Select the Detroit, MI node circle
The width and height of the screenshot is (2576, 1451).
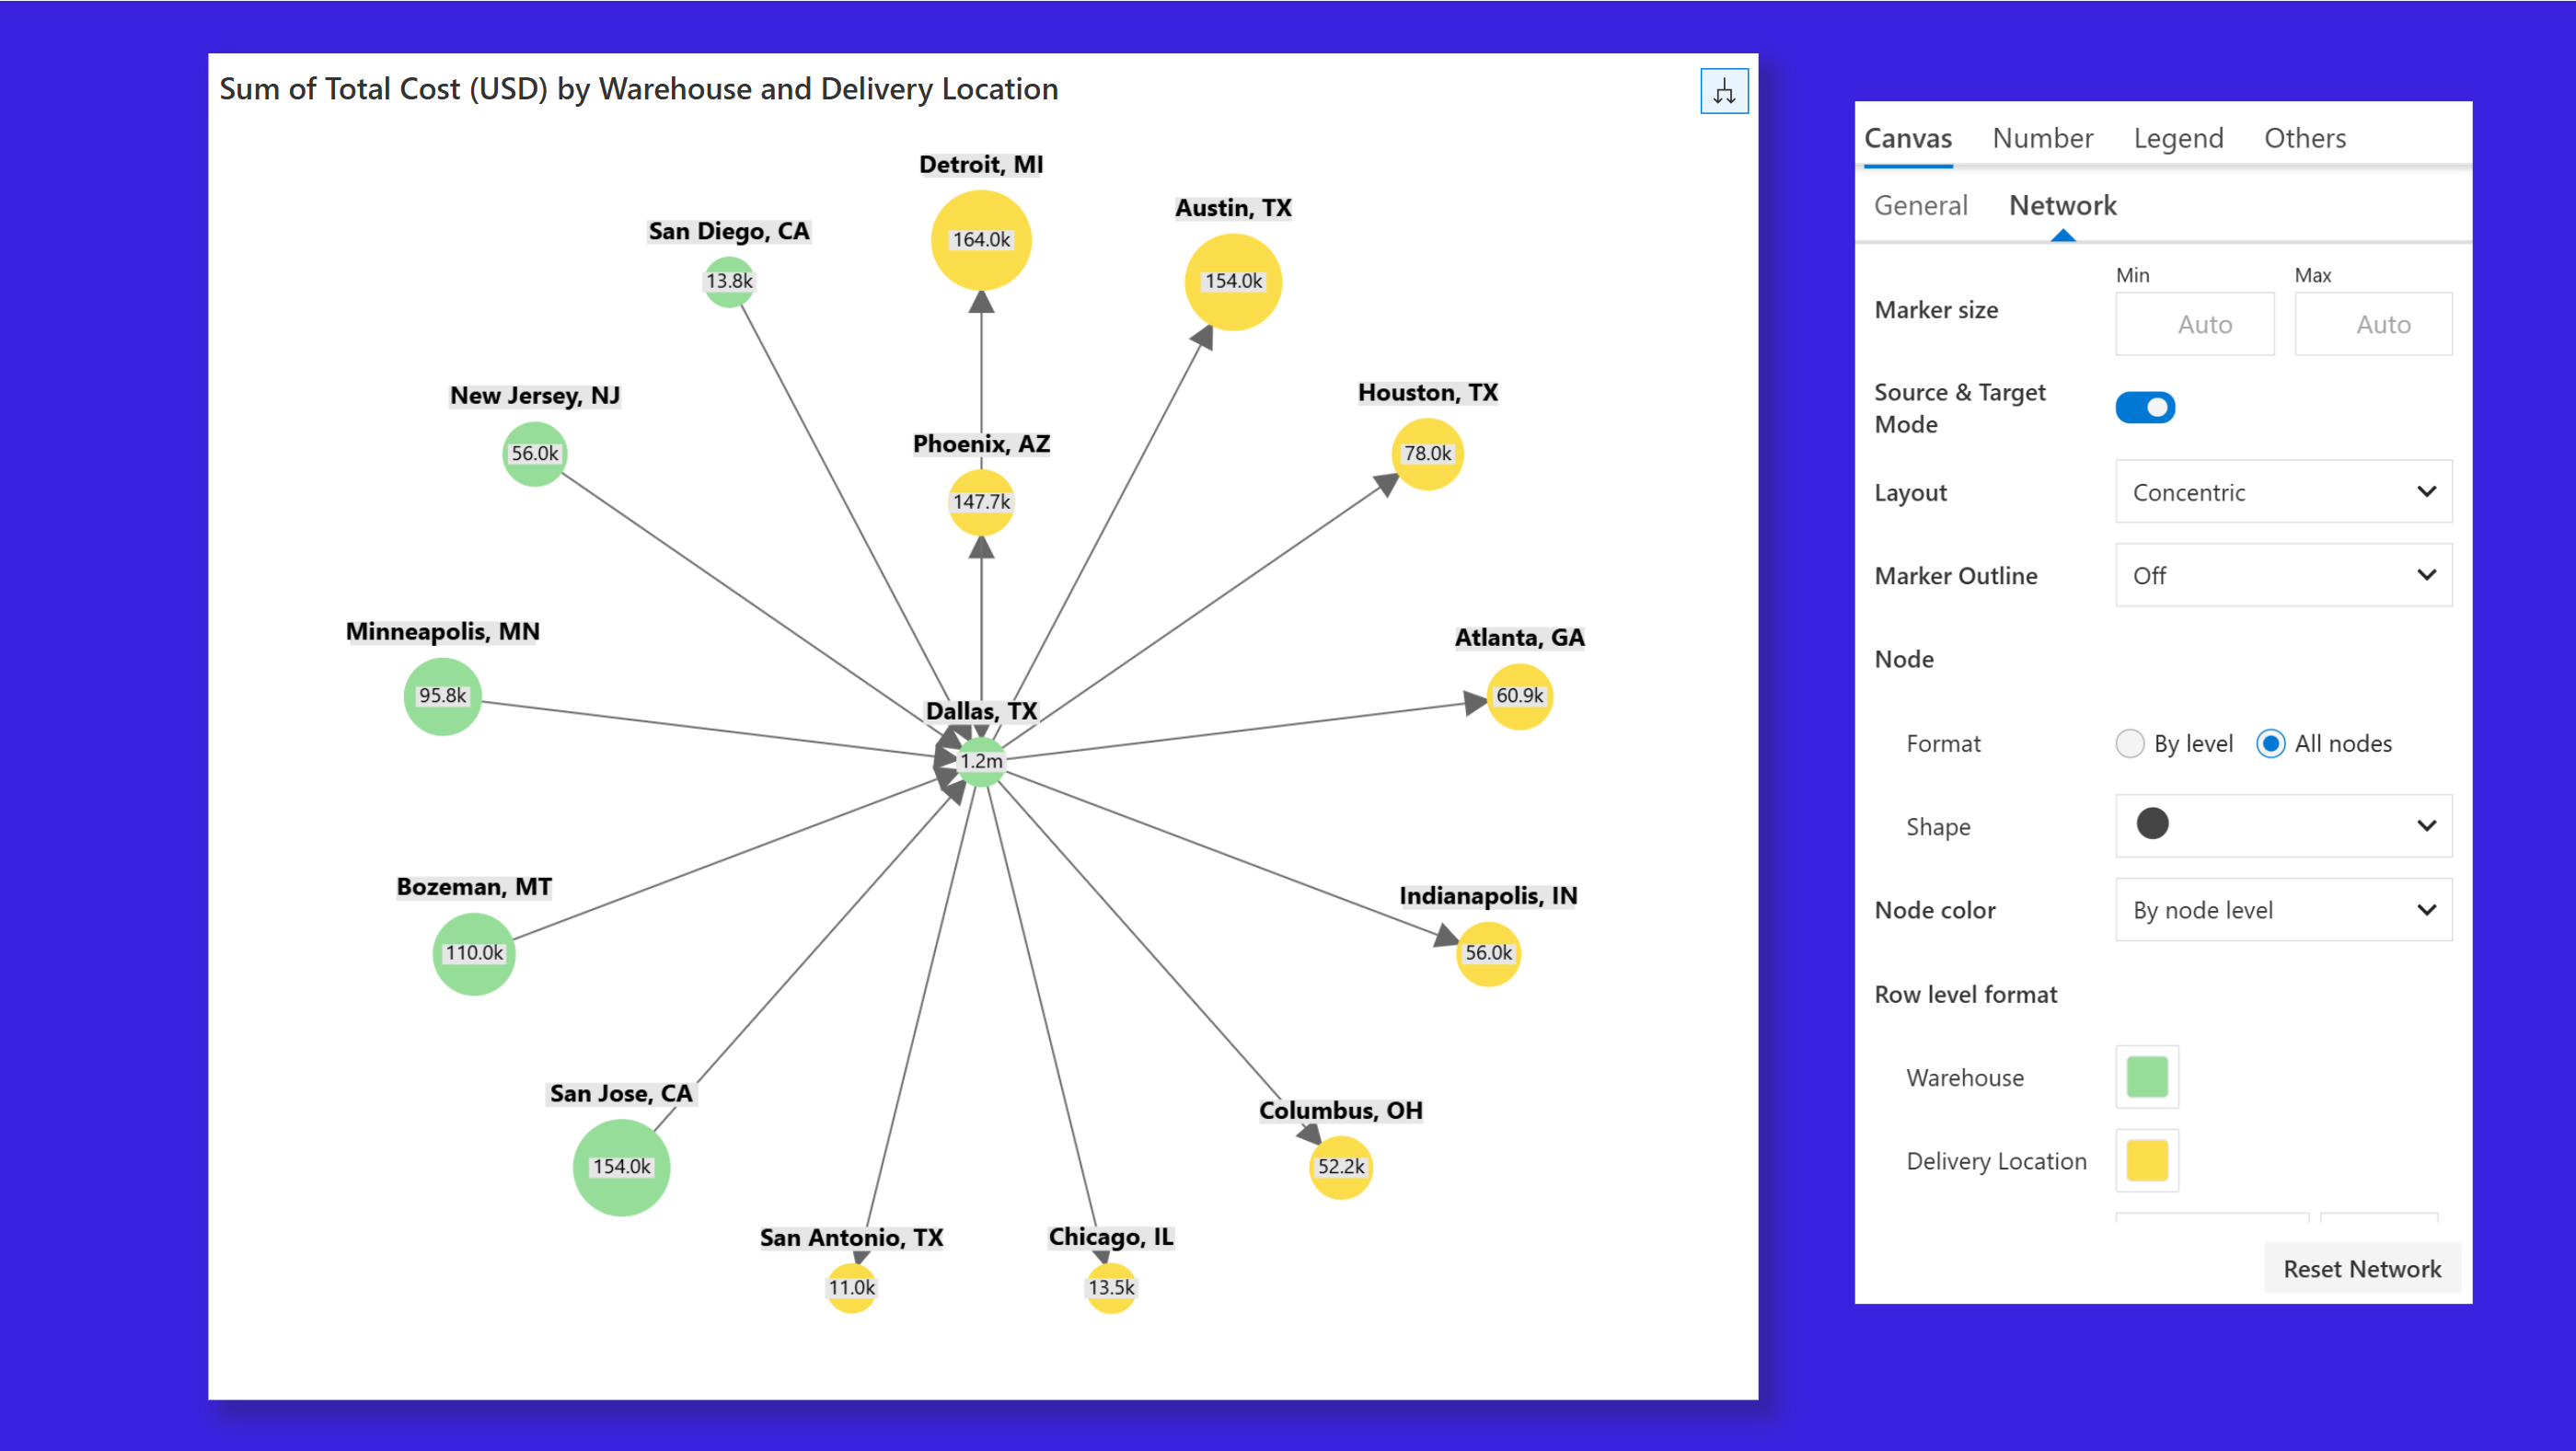pyautogui.click(x=981, y=240)
